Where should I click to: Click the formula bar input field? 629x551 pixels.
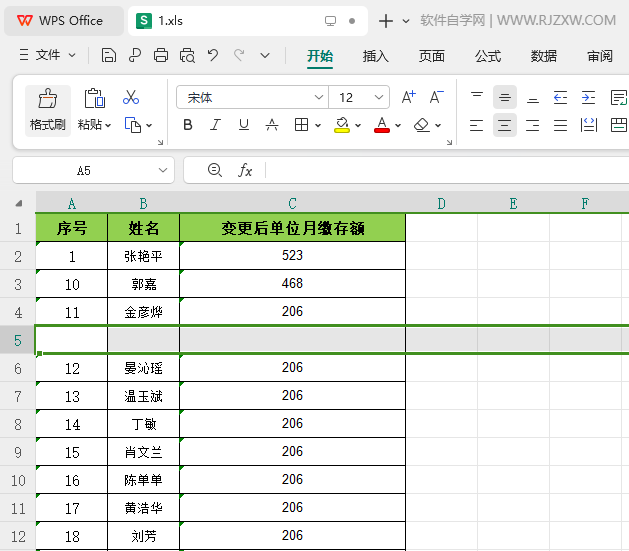point(447,170)
